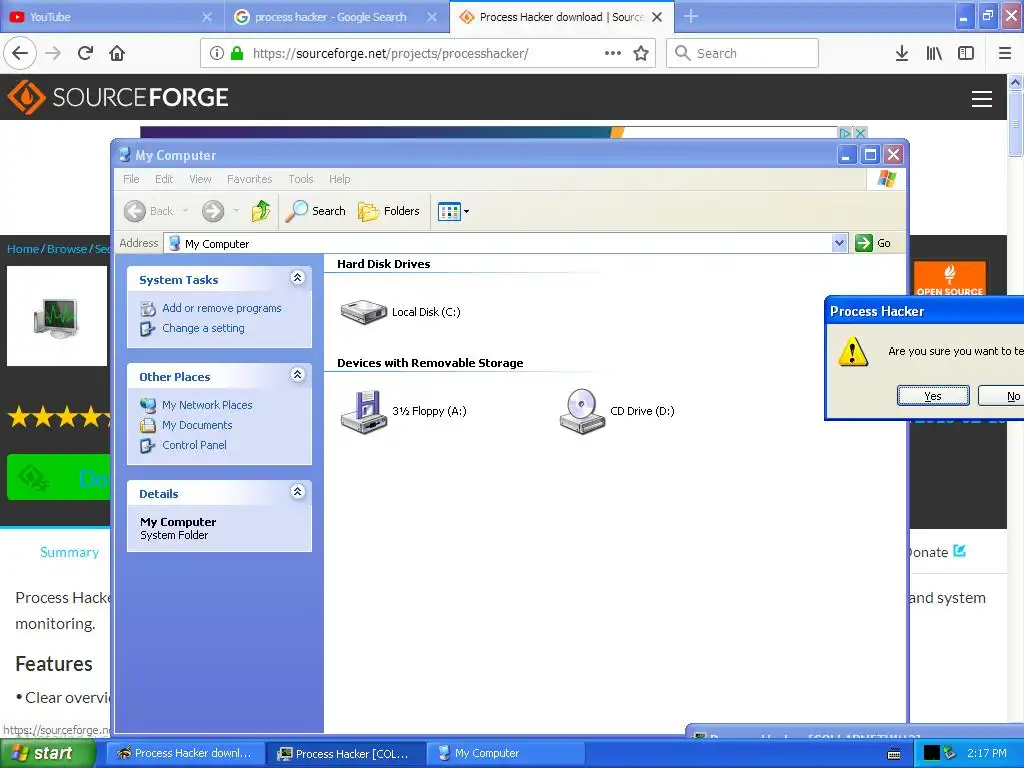Viewport: 1024px width, 768px height.
Task: Show site information icon in URL bar
Action: 217,53
